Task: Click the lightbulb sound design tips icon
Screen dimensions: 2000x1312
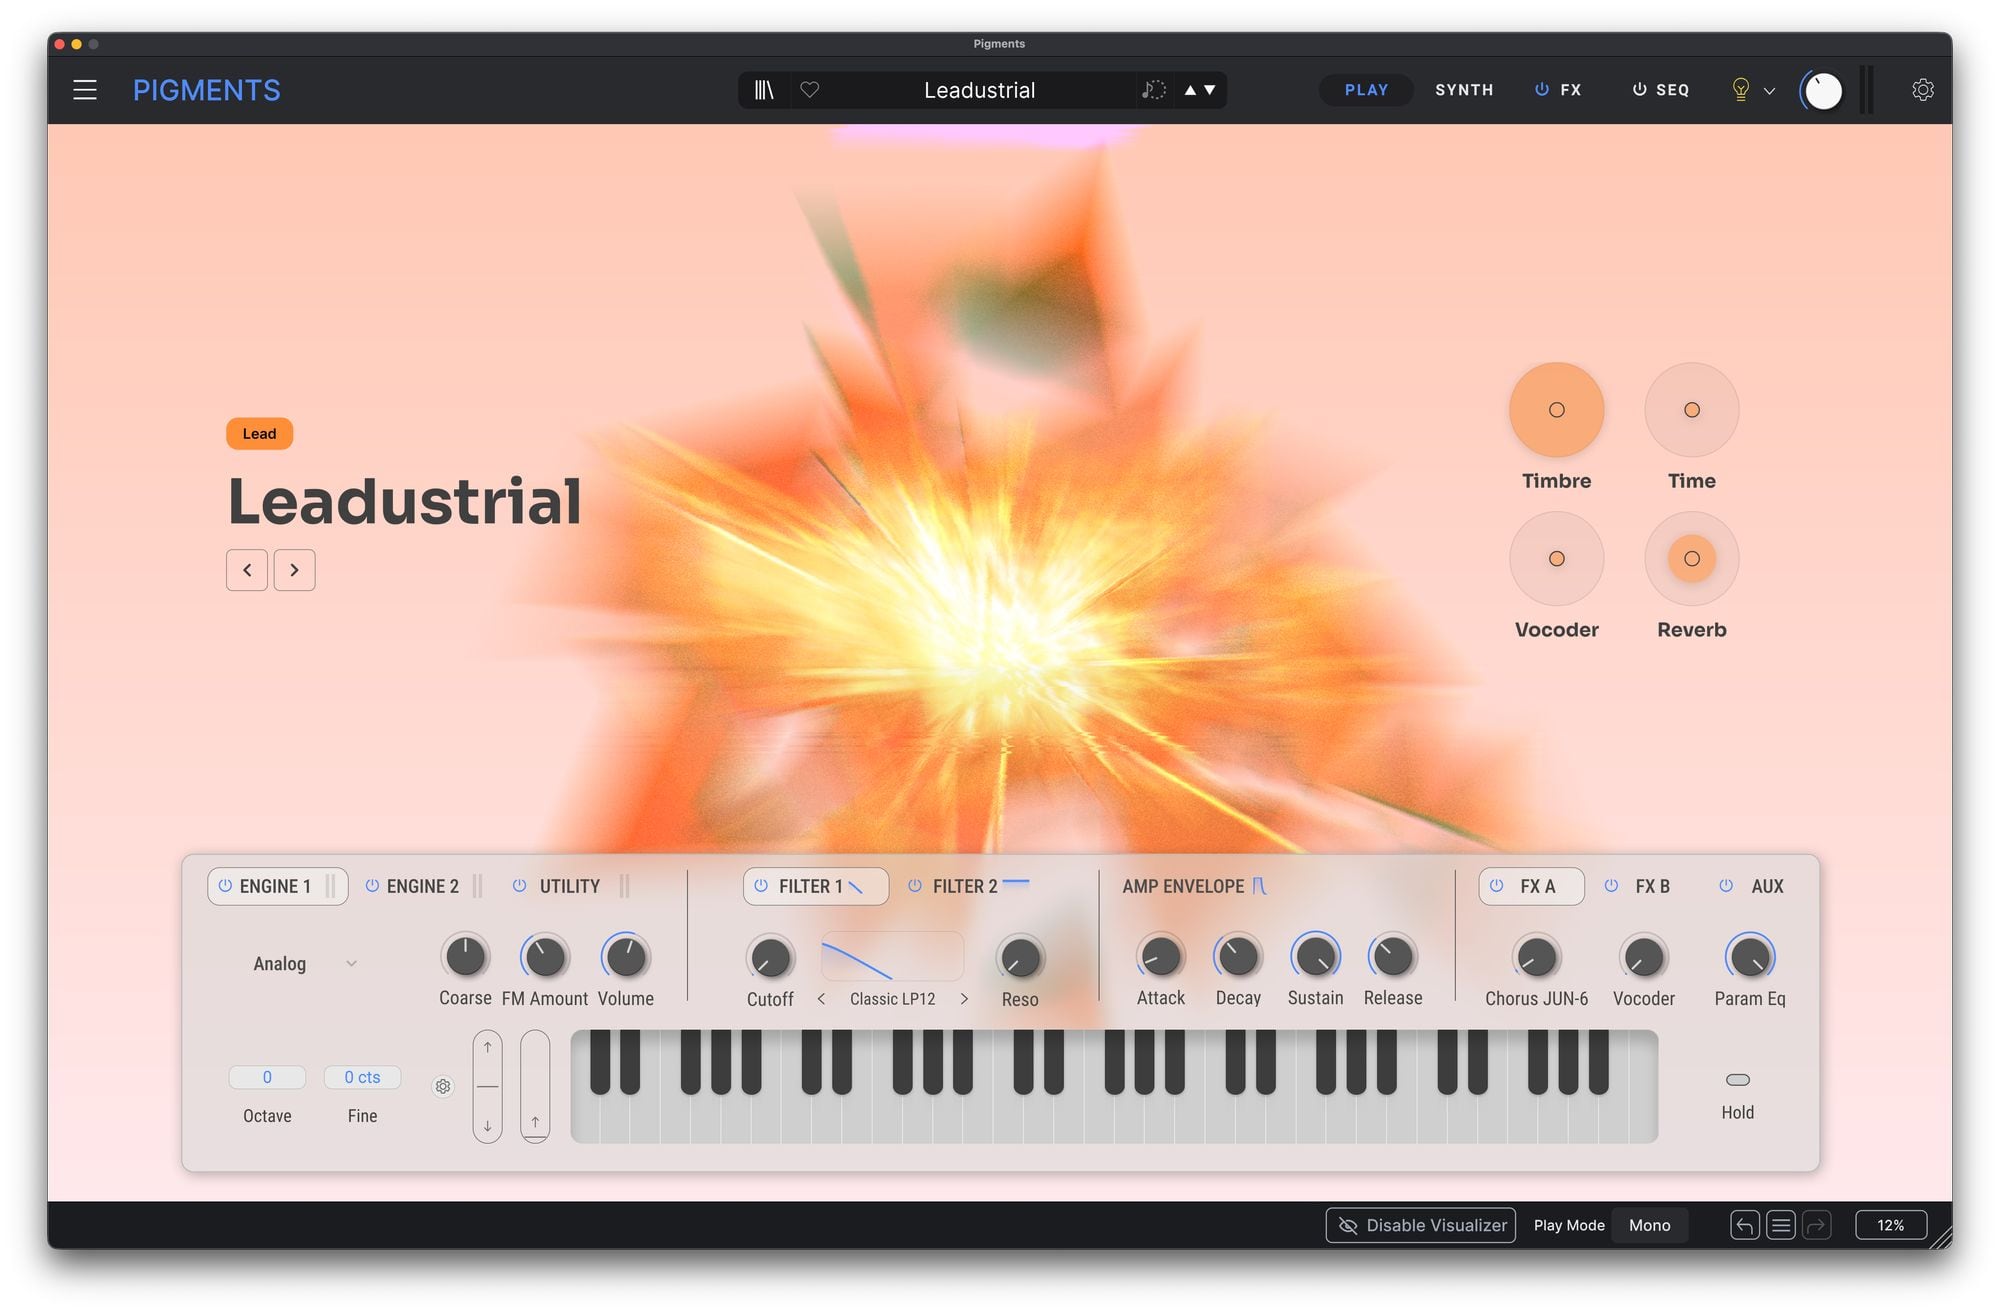Action: tap(1740, 90)
